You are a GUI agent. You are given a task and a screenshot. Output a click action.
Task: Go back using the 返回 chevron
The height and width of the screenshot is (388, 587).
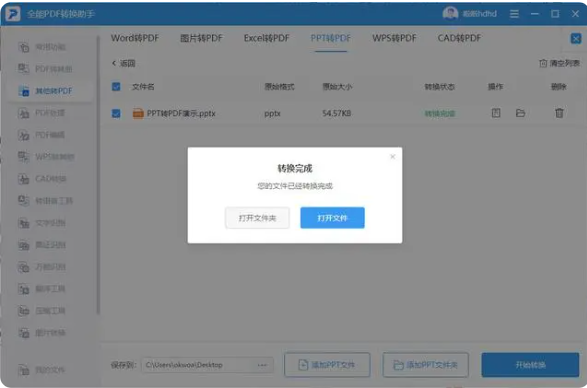click(114, 63)
